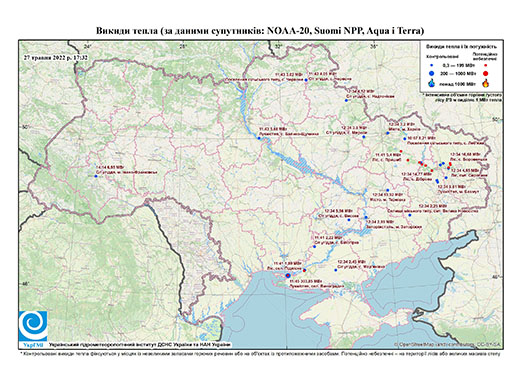Viewport: 520px width, 368px height.
Task: Click the map title mentioning NOAA-20, Suomi NPP
Action: click(x=260, y=31)
